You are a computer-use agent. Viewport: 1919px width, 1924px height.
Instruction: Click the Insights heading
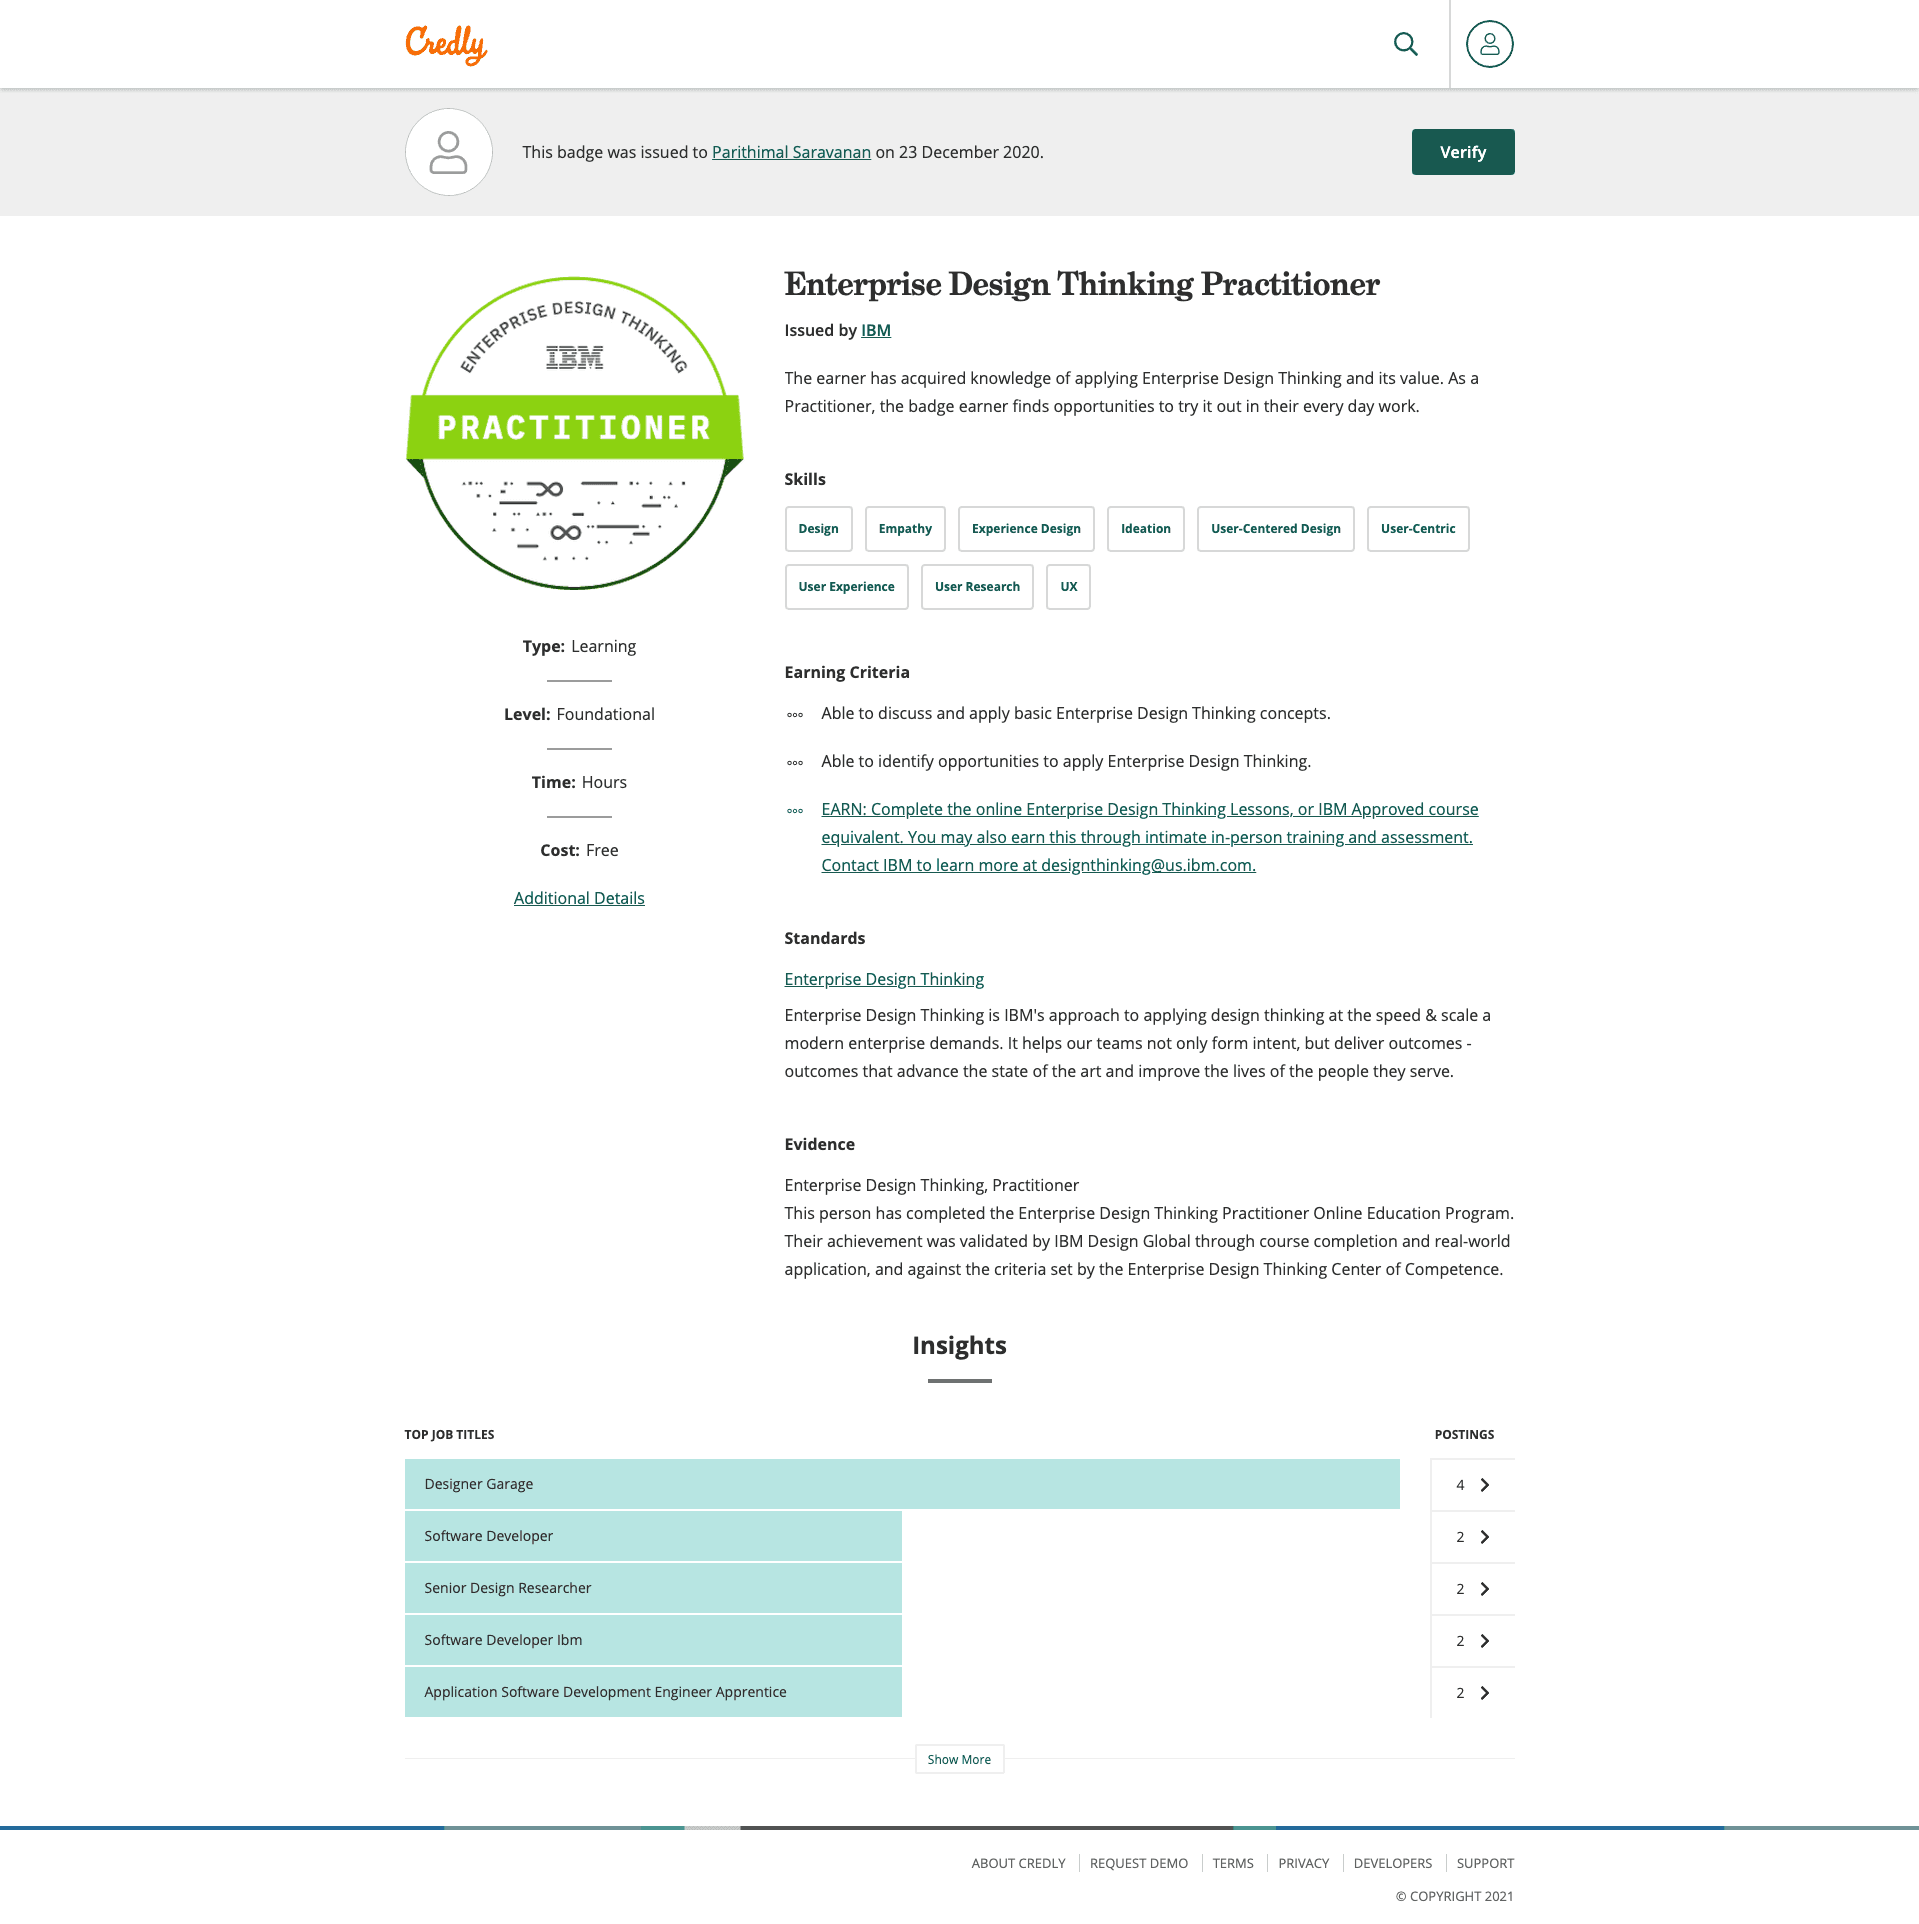(959, 1345)
